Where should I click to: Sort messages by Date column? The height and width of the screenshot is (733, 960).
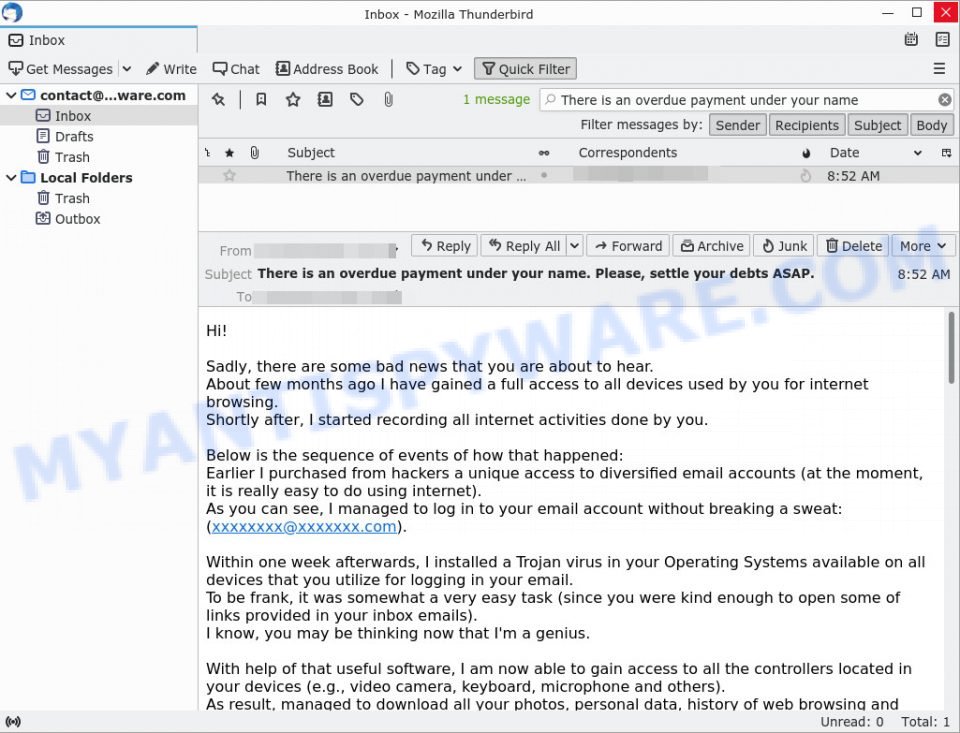click(x=844, y=152)
